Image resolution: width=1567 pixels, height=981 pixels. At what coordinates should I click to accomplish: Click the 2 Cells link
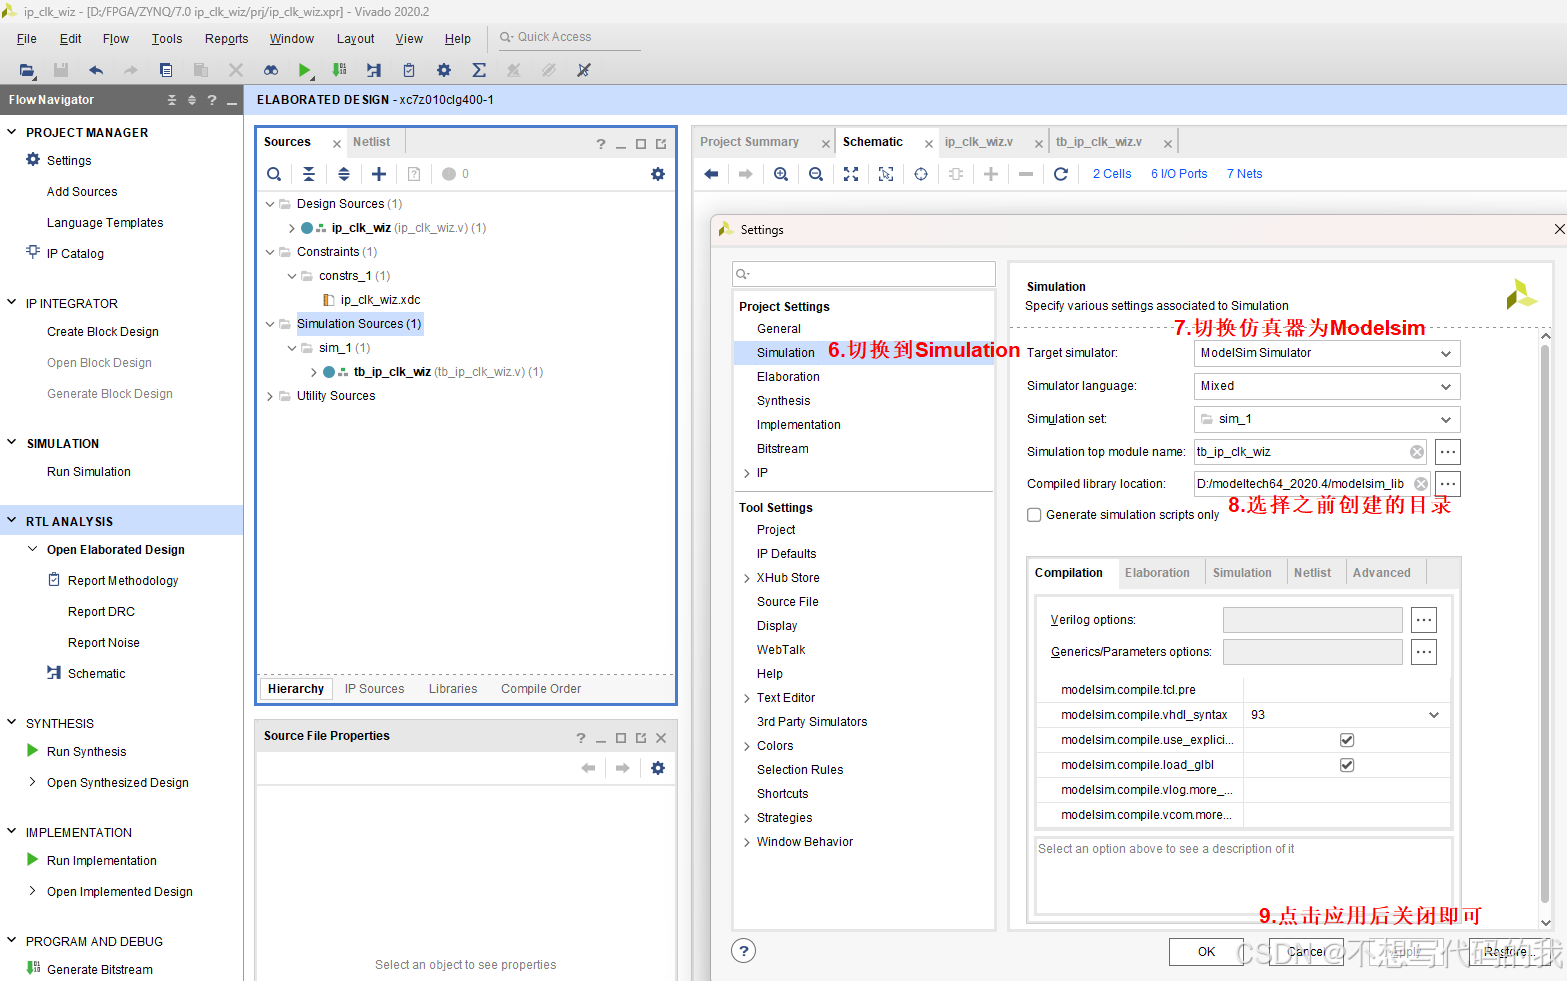[1112, 174]
